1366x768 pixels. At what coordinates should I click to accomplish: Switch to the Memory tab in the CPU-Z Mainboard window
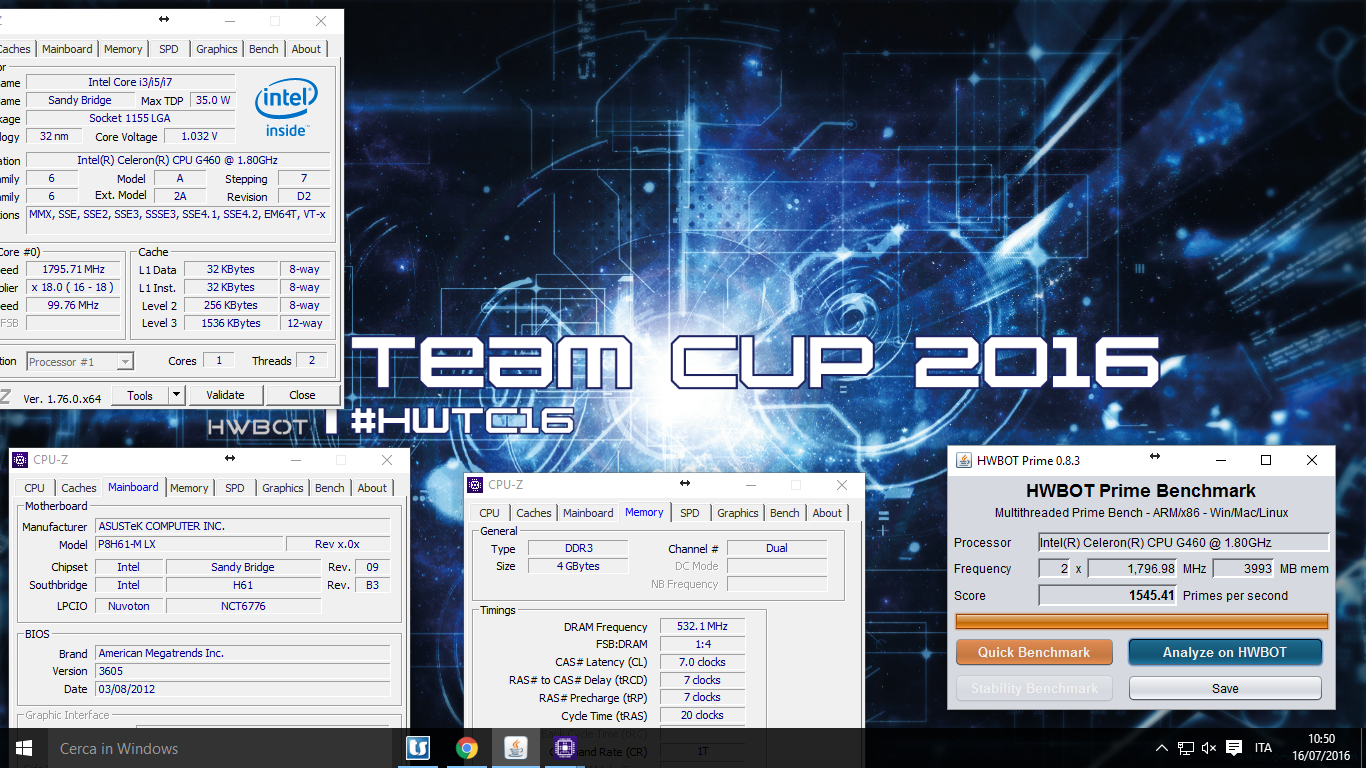189,488
